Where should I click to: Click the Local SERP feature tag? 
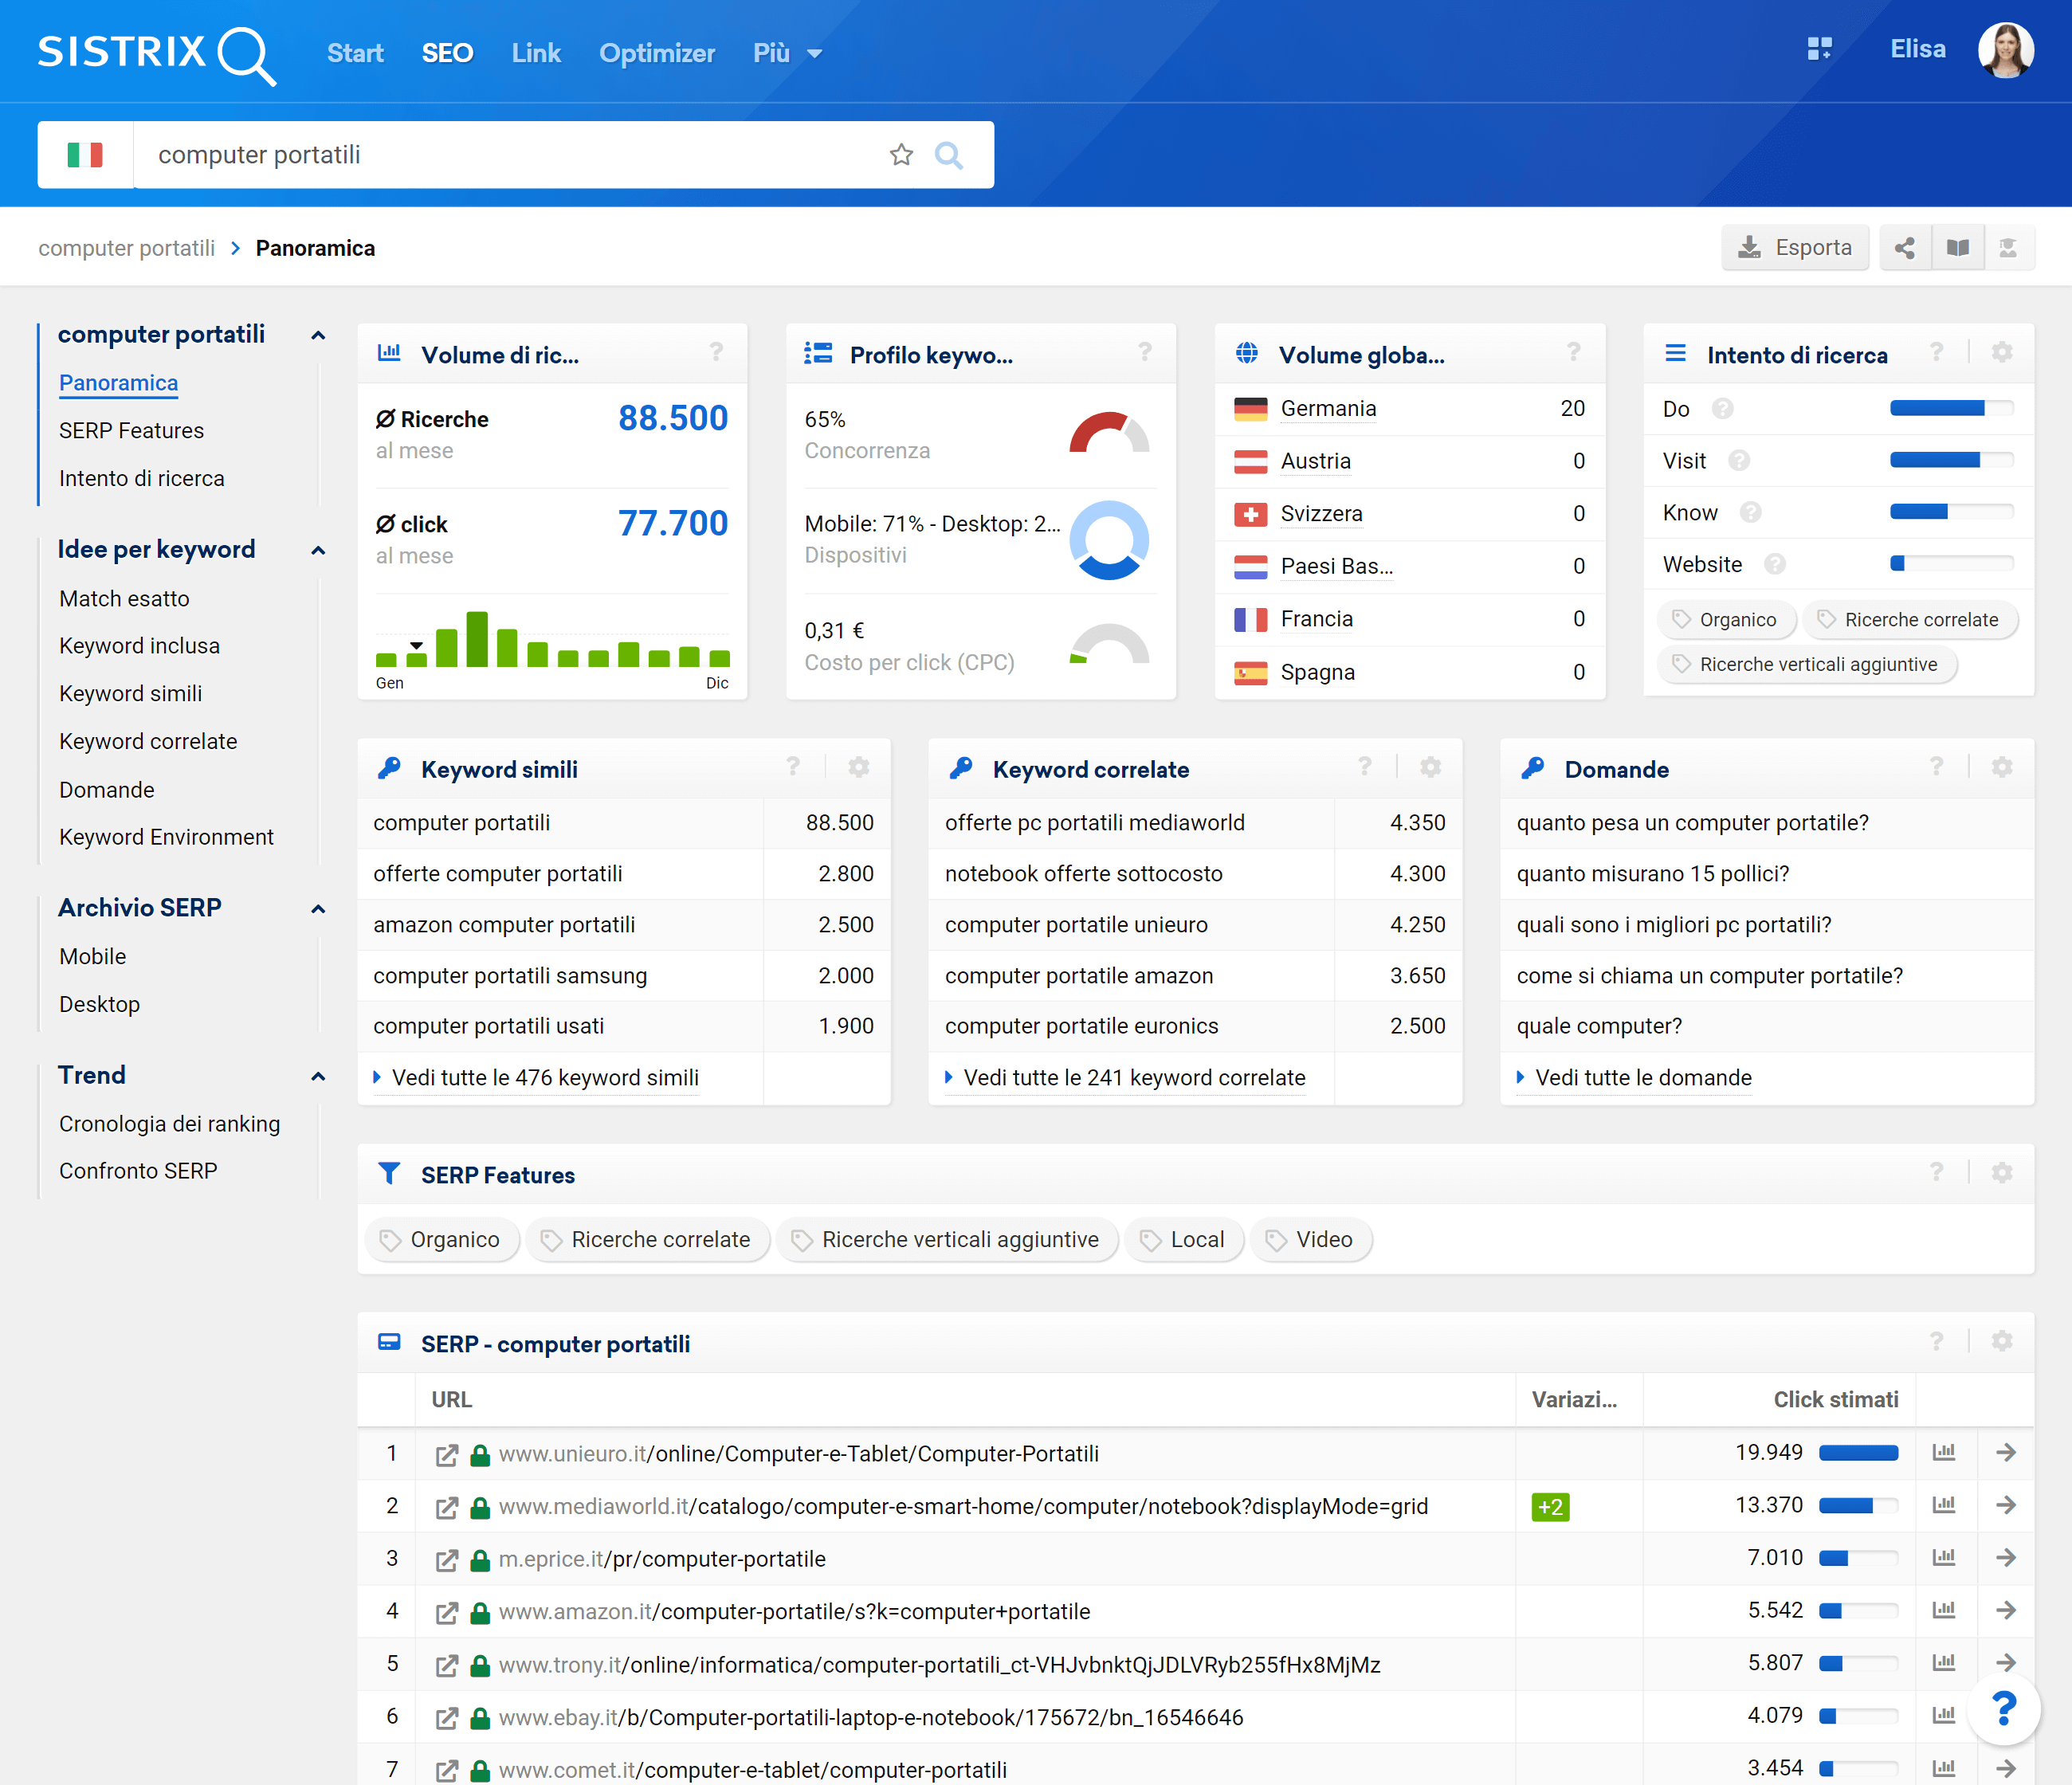click(x=1184, y=1240)
